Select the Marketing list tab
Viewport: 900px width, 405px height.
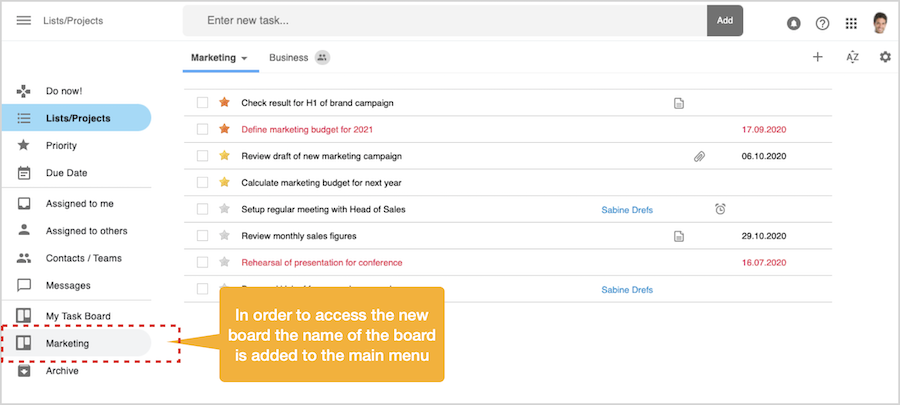tap(214, 57)
